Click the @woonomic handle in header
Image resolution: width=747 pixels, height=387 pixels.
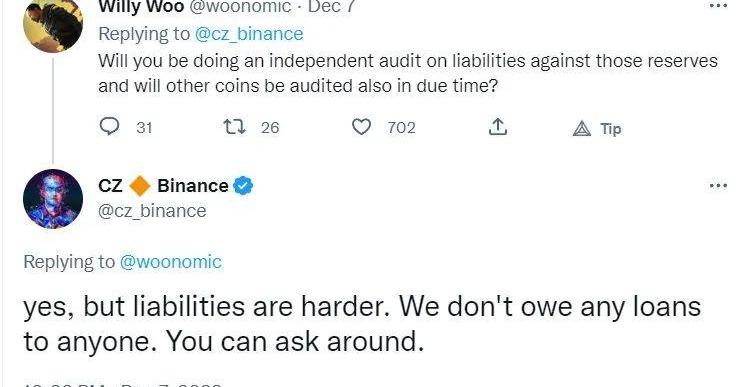pos(240,6)
